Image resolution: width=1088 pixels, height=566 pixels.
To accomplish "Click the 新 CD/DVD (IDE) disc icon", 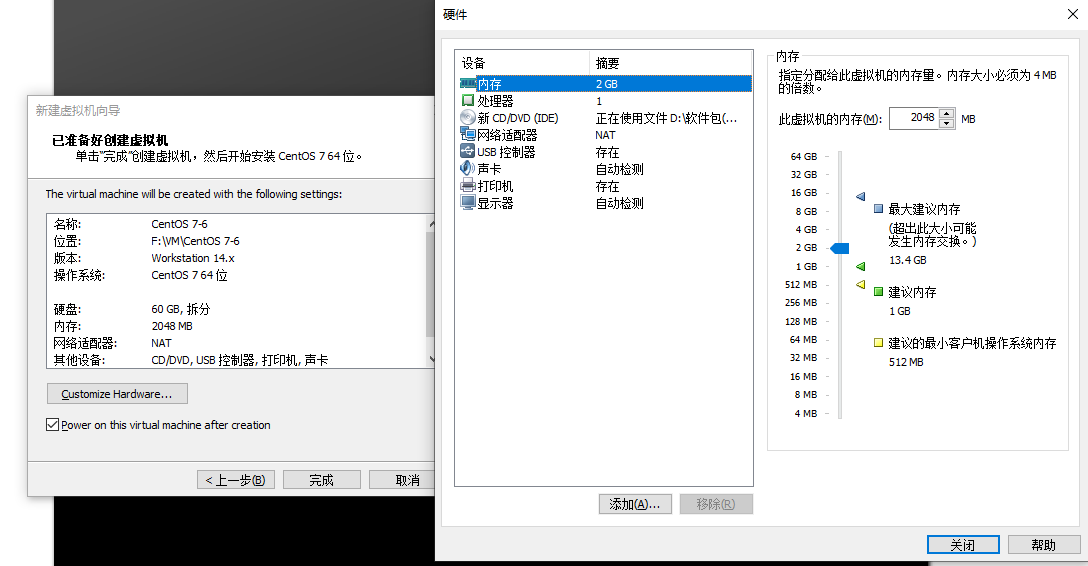I will pos(468,118).
